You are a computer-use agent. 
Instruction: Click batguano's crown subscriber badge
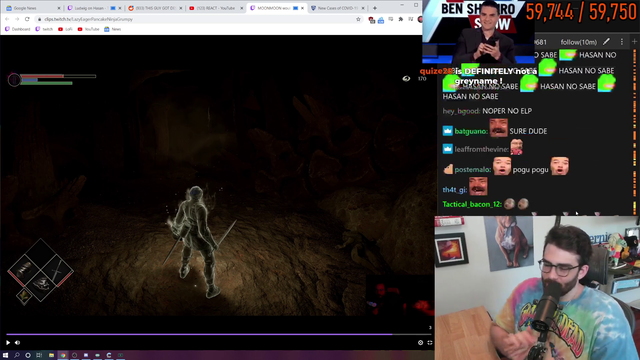(x=448, y=131)
